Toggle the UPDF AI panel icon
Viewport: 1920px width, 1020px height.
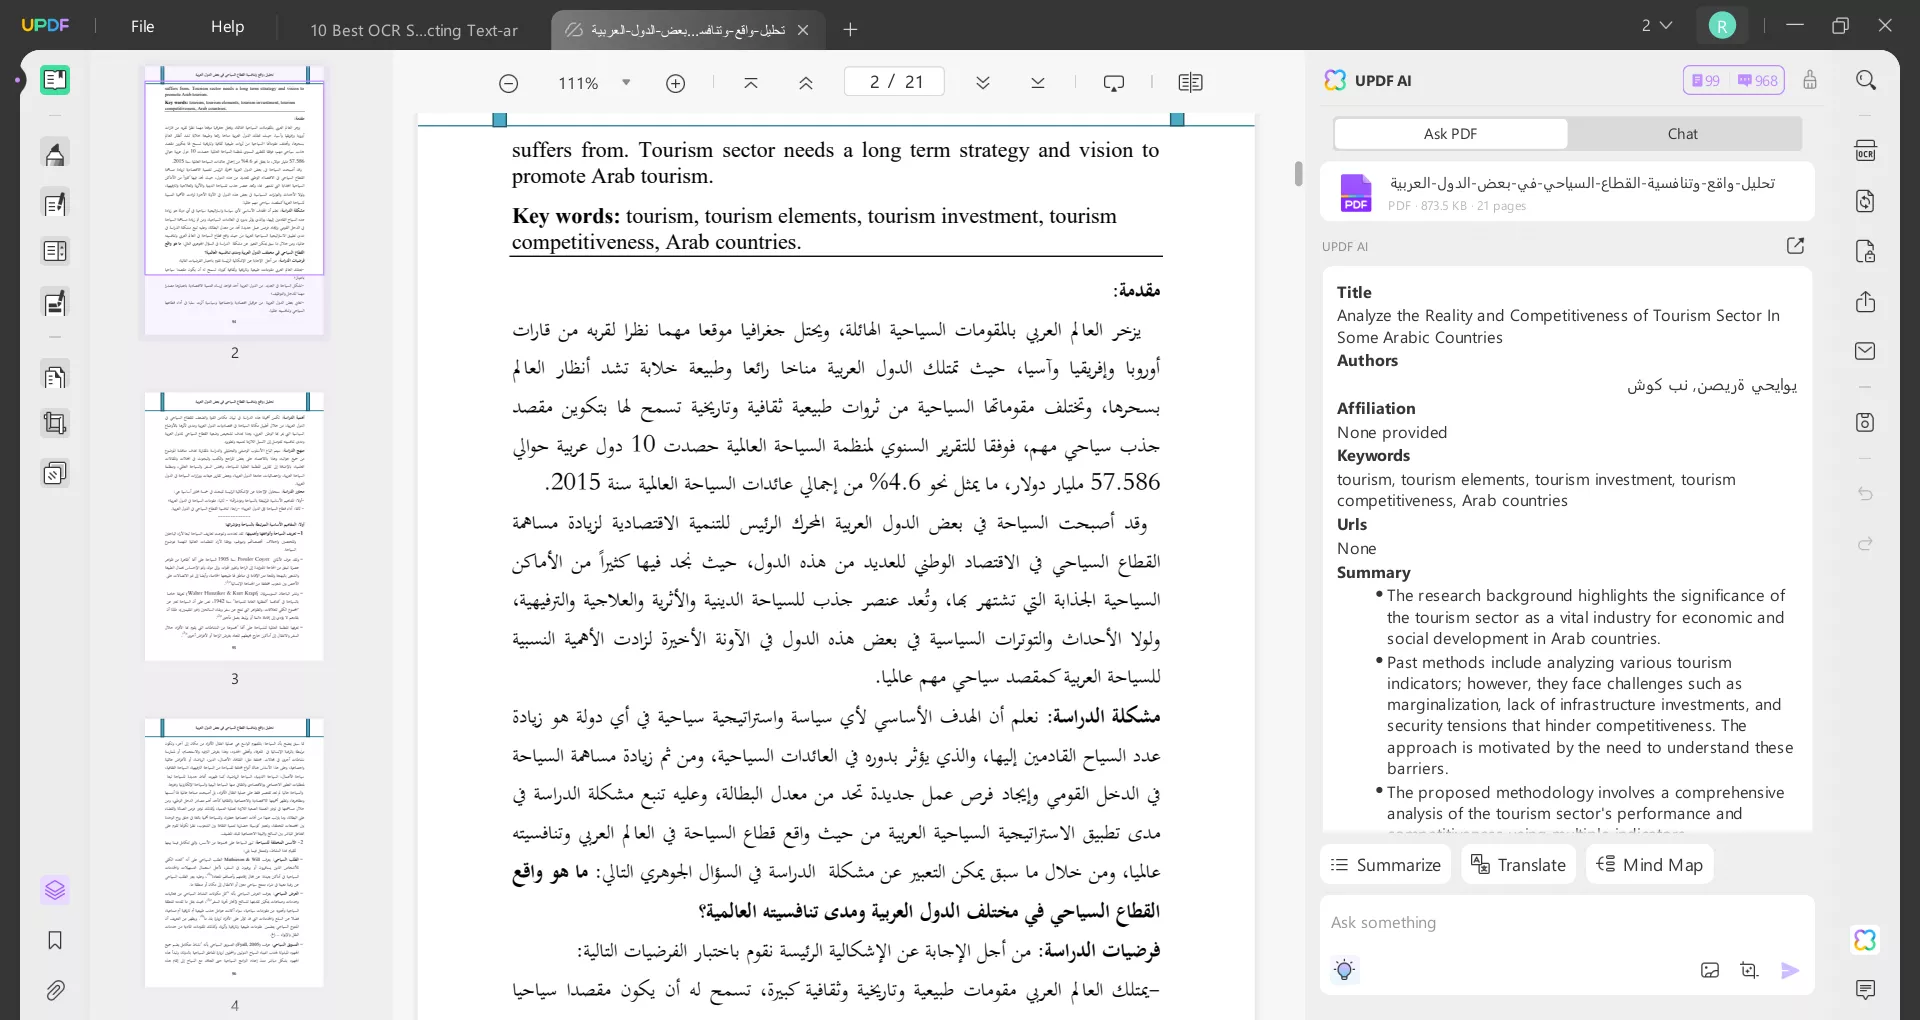tap(1866, 940)
